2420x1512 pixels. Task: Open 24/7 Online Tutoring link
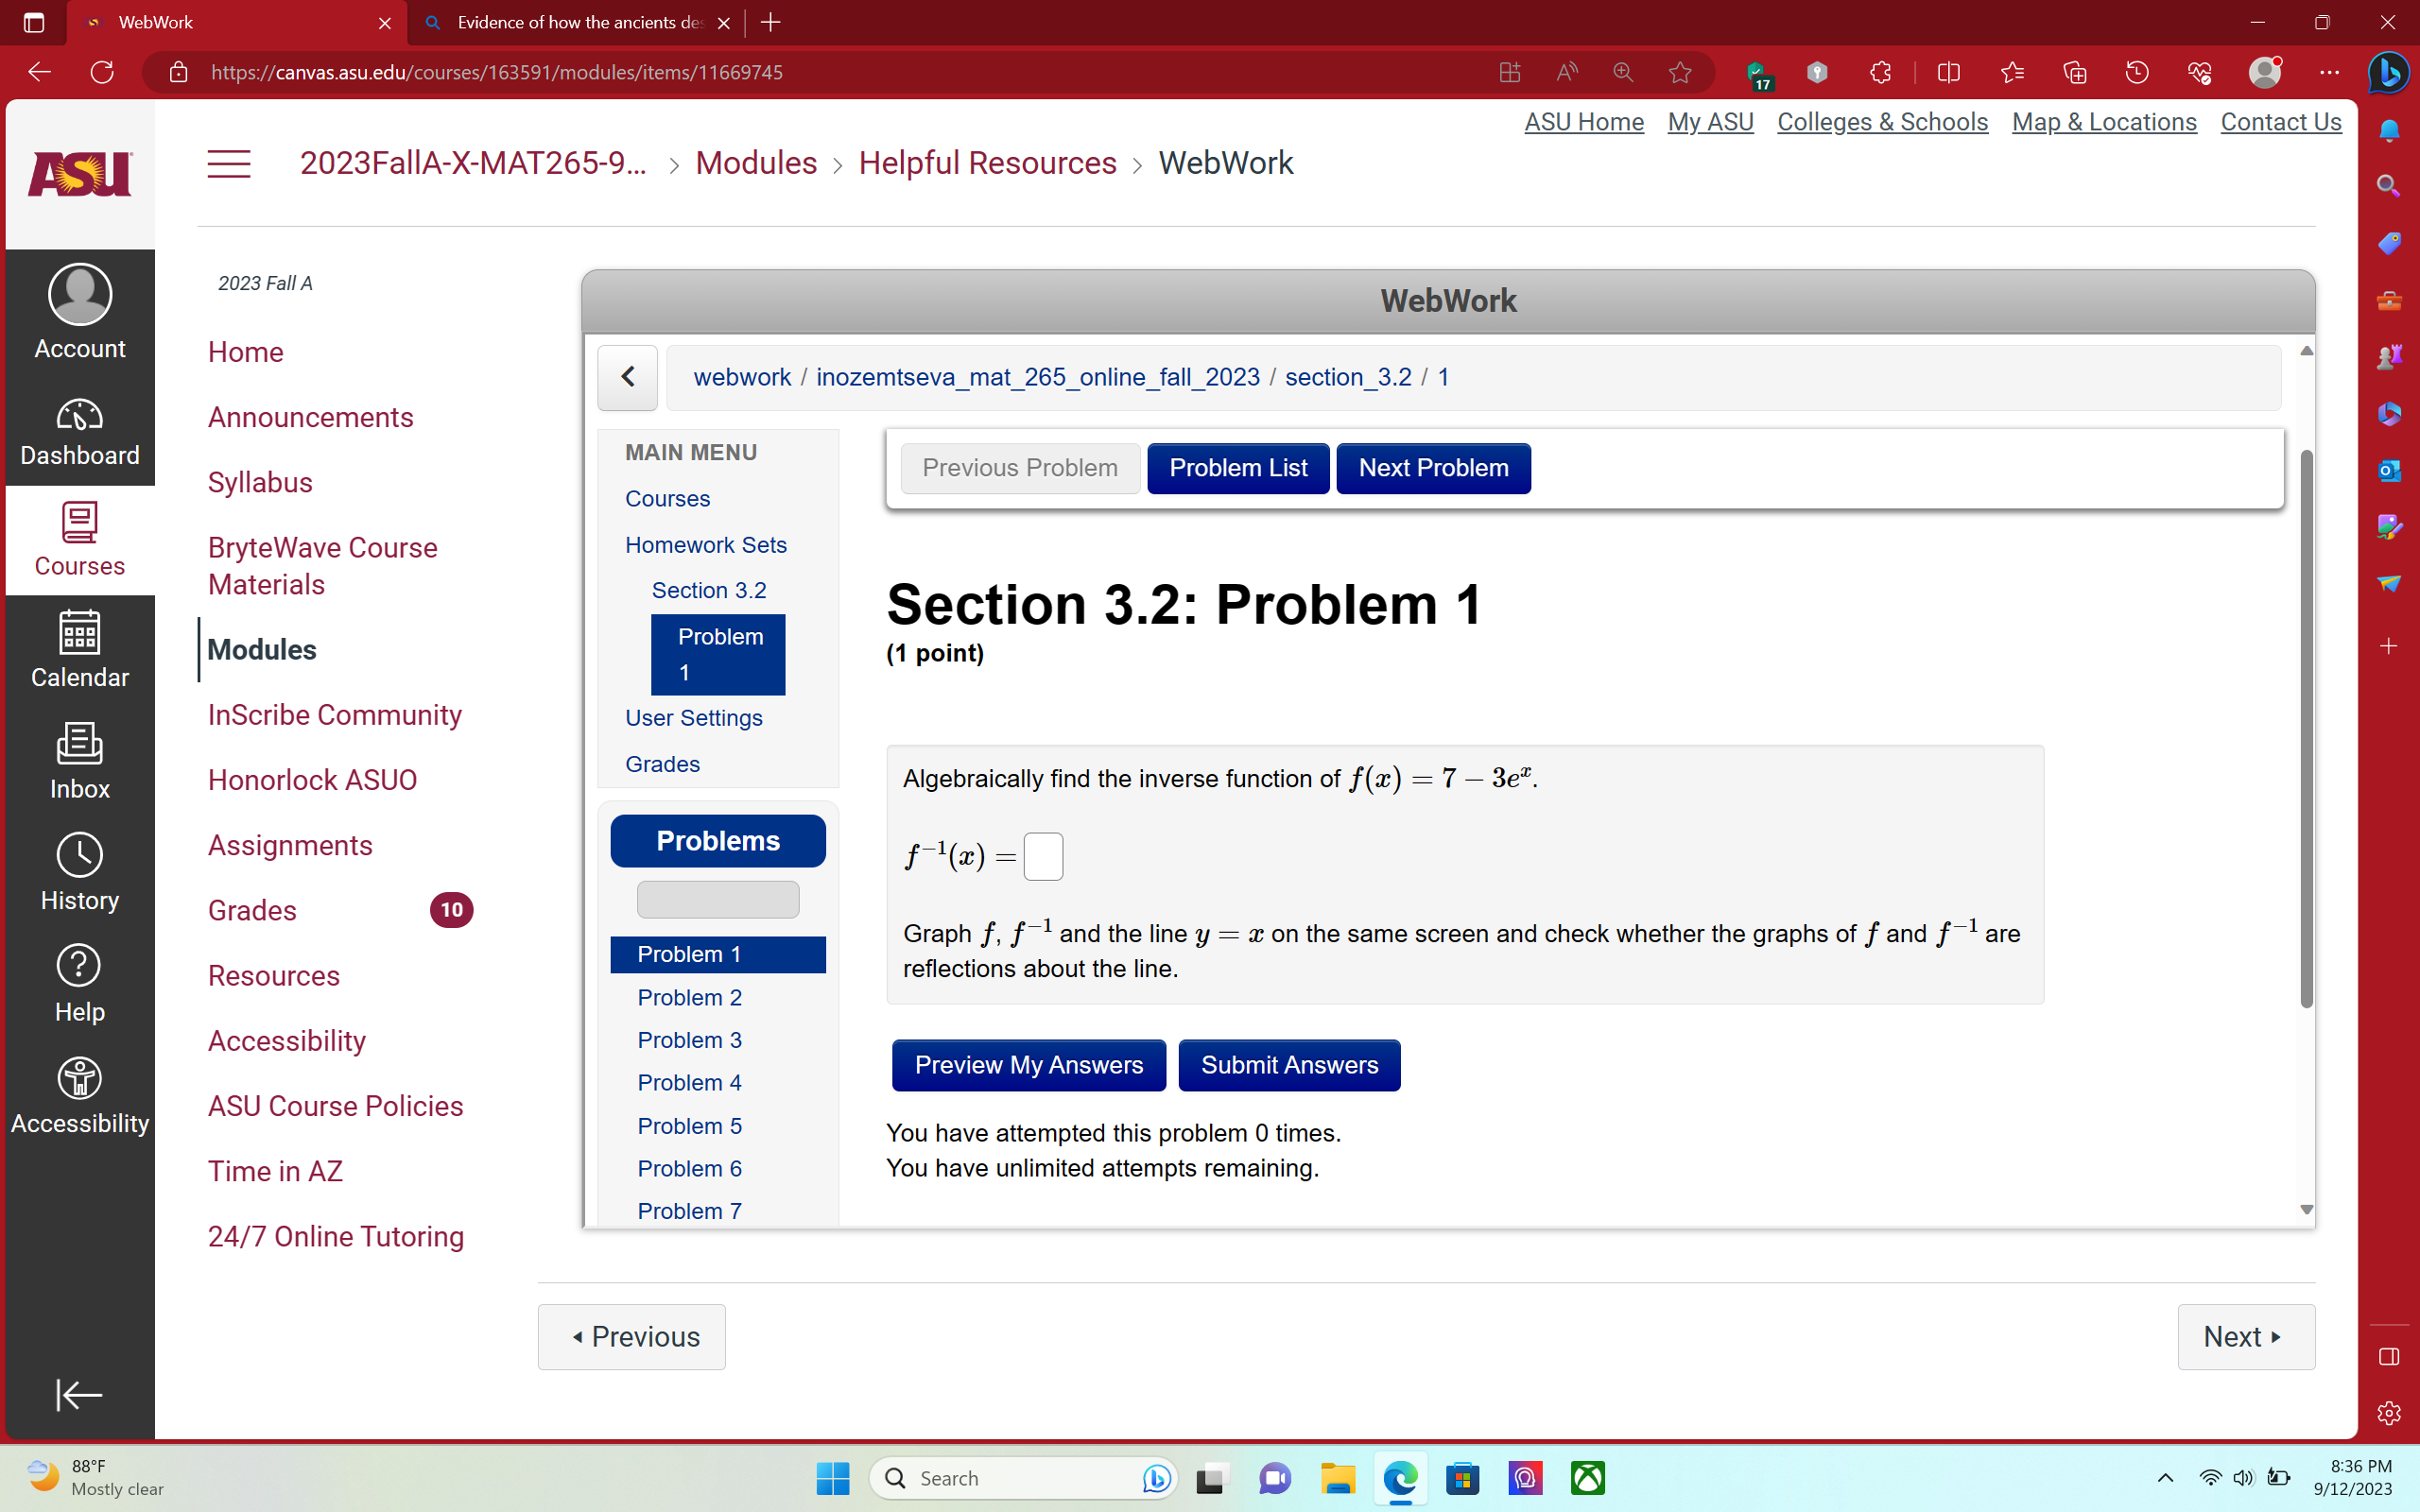pos(335,1236)
